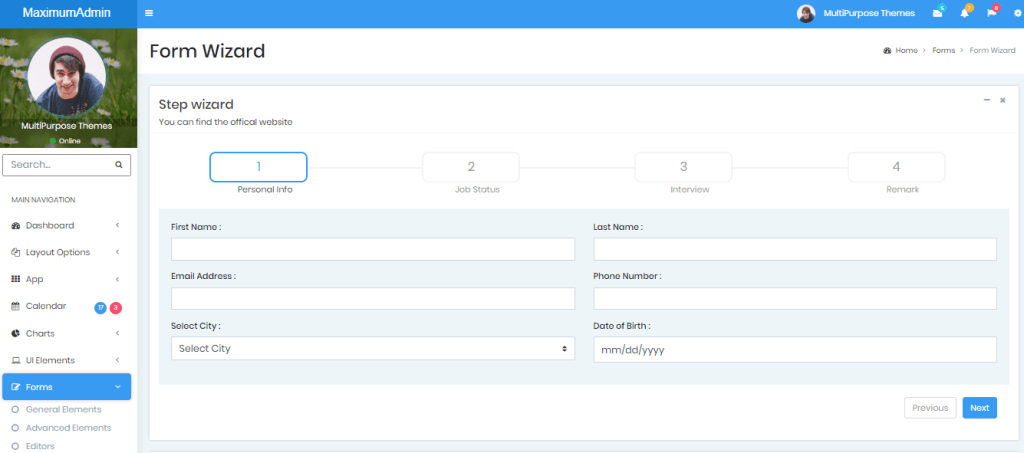Click the search magnifier icon
The image size is (1024, 453).
[x=119, y=165]
